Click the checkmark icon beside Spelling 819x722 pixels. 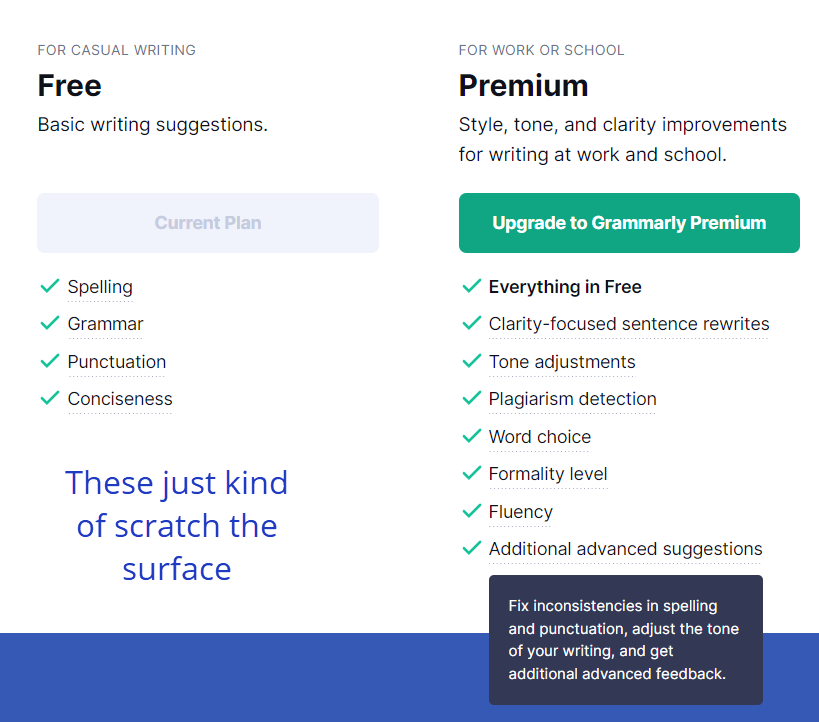[50, 287]
